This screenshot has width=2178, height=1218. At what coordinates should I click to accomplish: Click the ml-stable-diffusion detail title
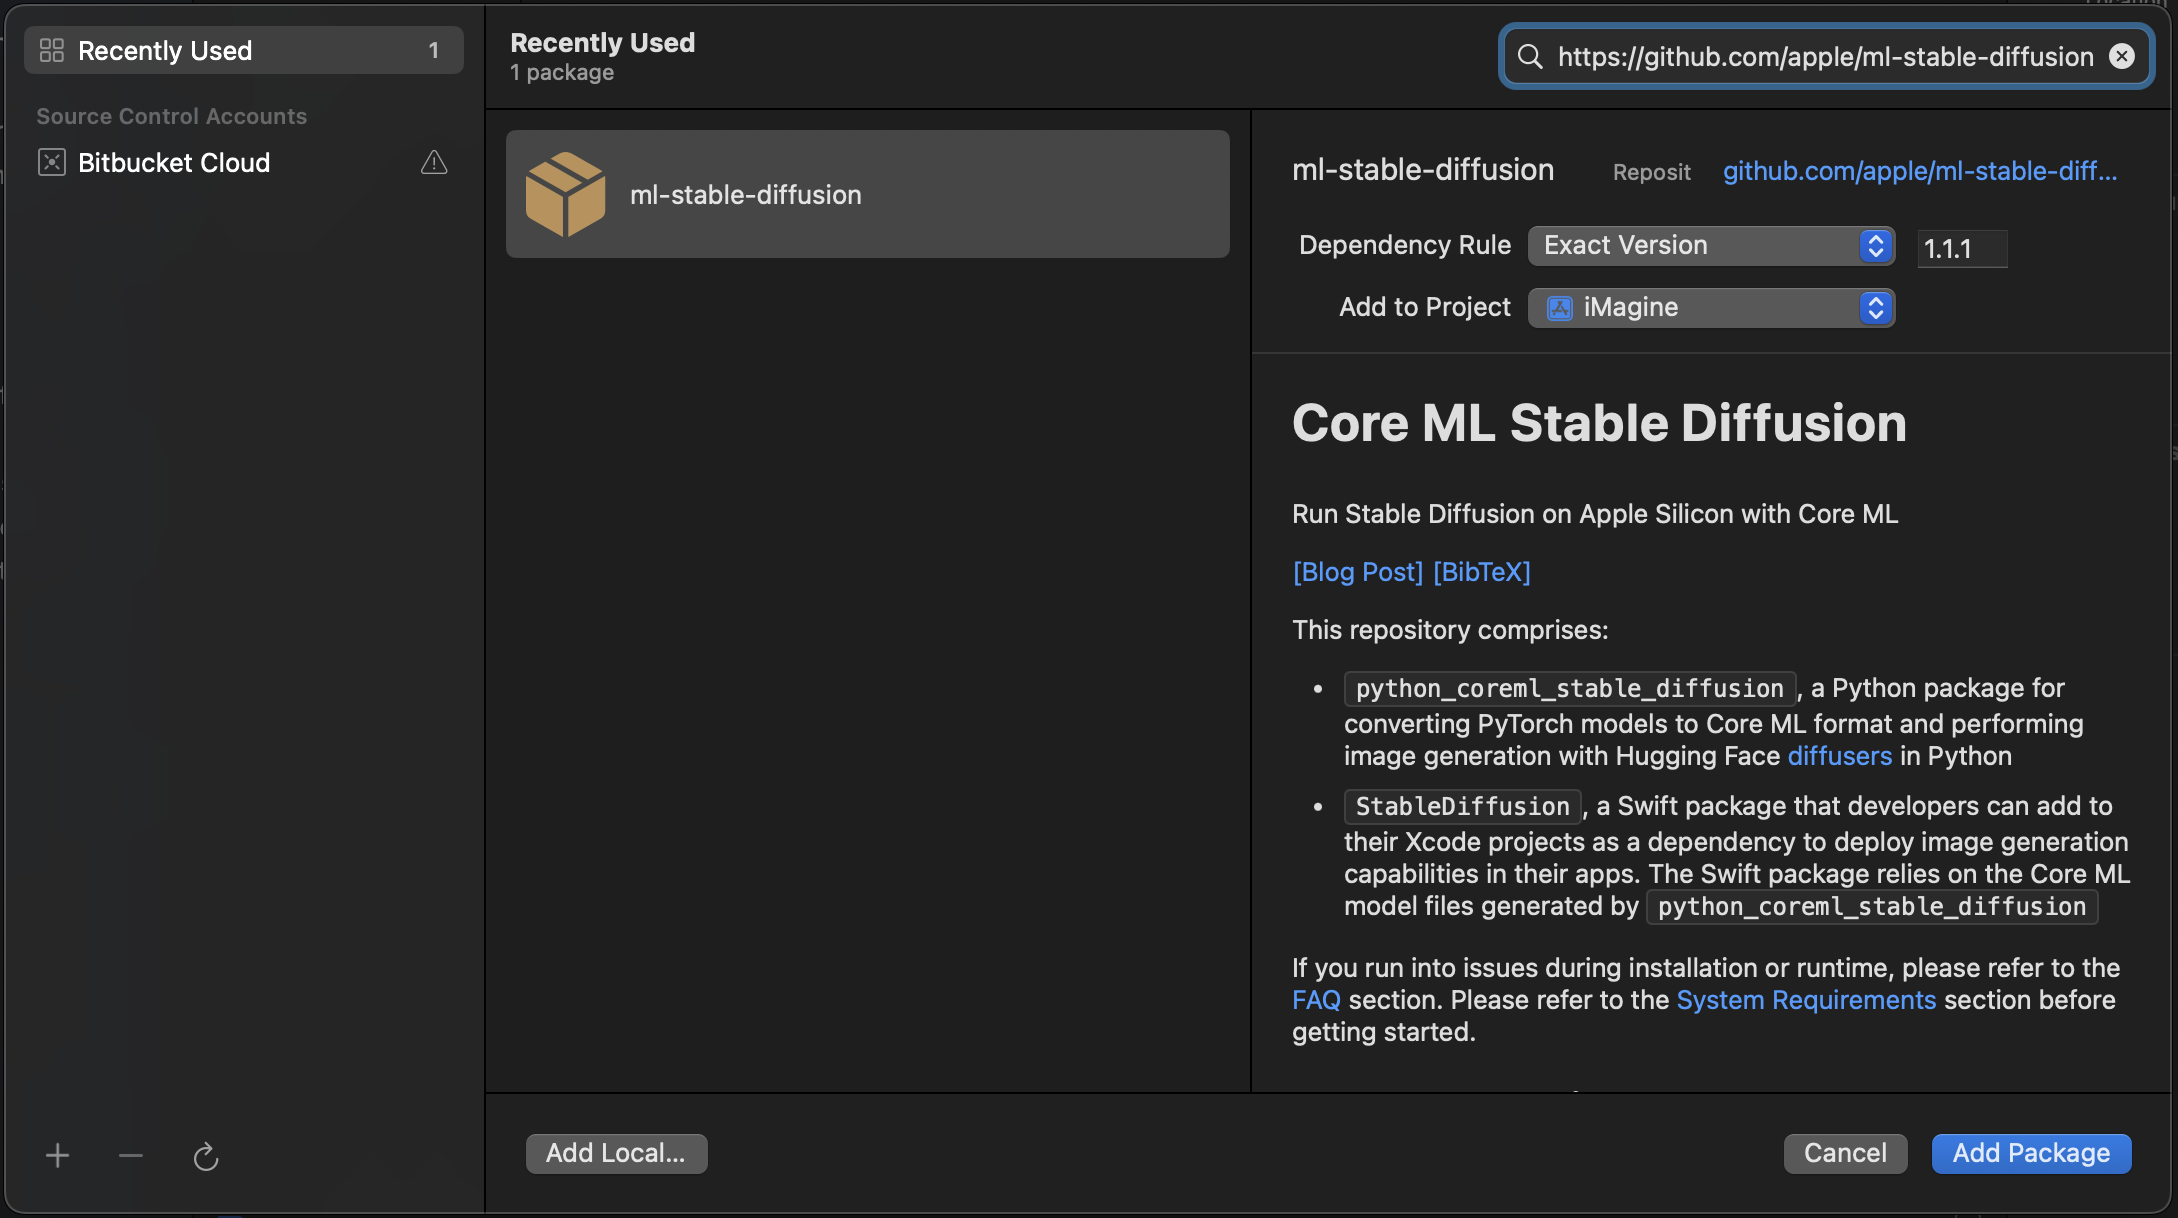[1422, 170]
